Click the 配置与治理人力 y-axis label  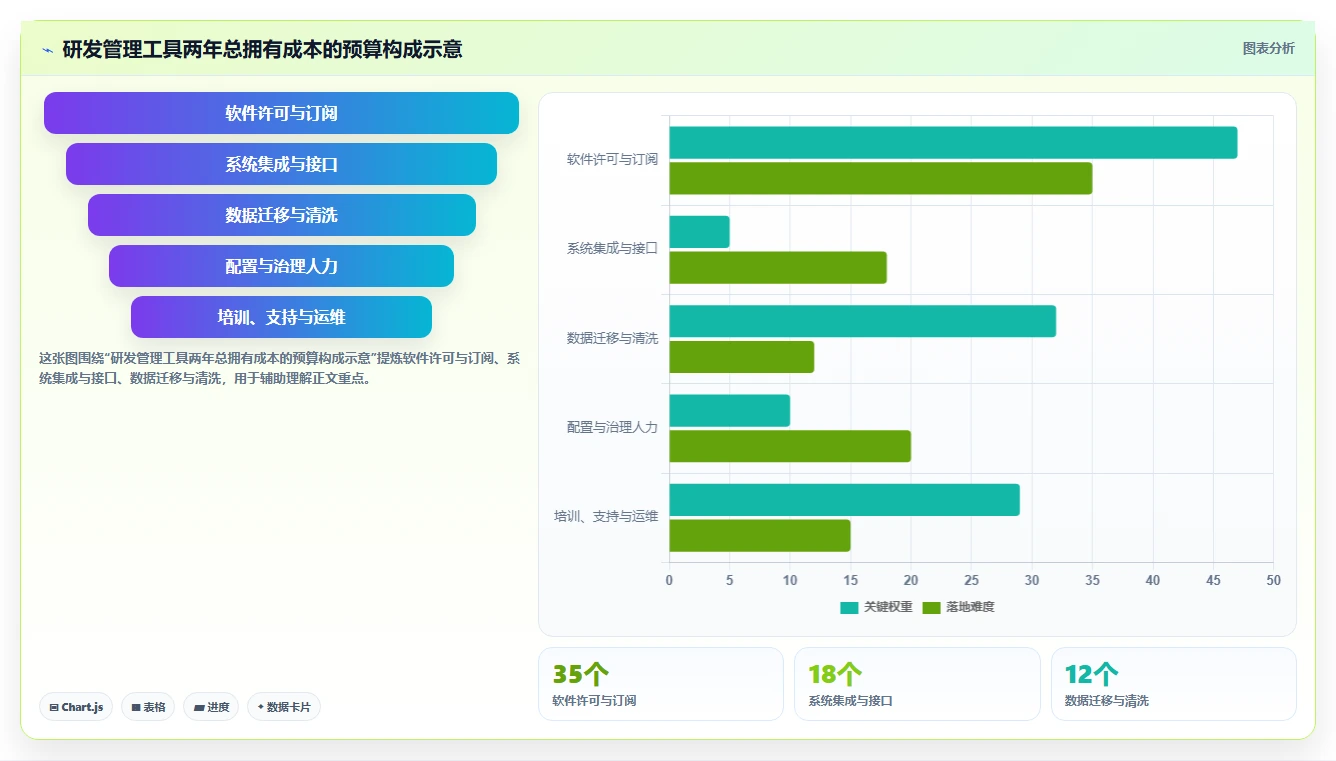click(x=612, y=427)
